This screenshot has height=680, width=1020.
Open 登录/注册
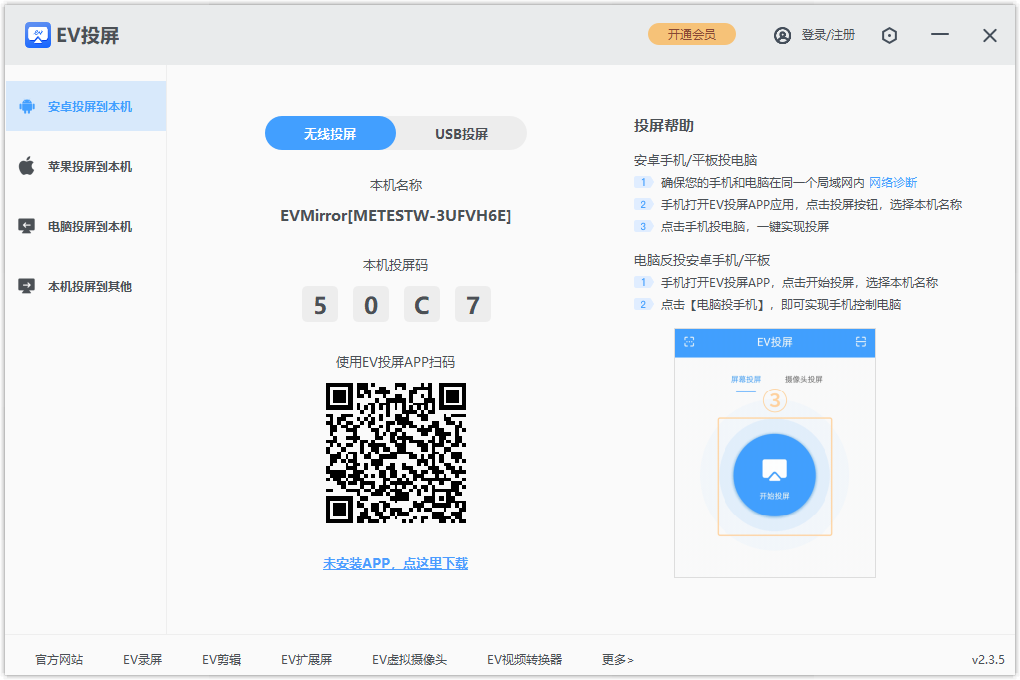[x=827, y=34]
